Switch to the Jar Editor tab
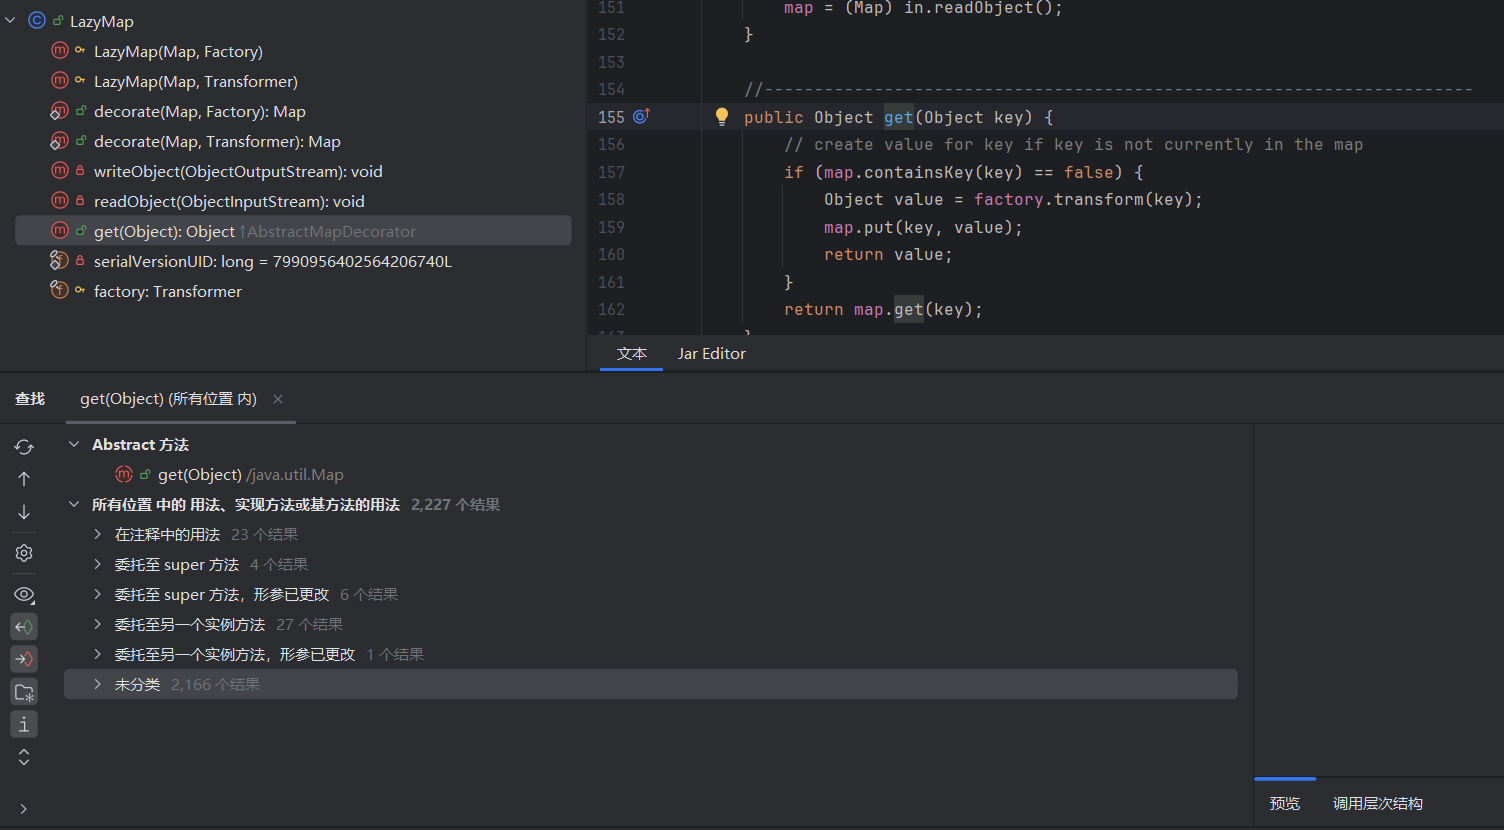 point(711,354)
